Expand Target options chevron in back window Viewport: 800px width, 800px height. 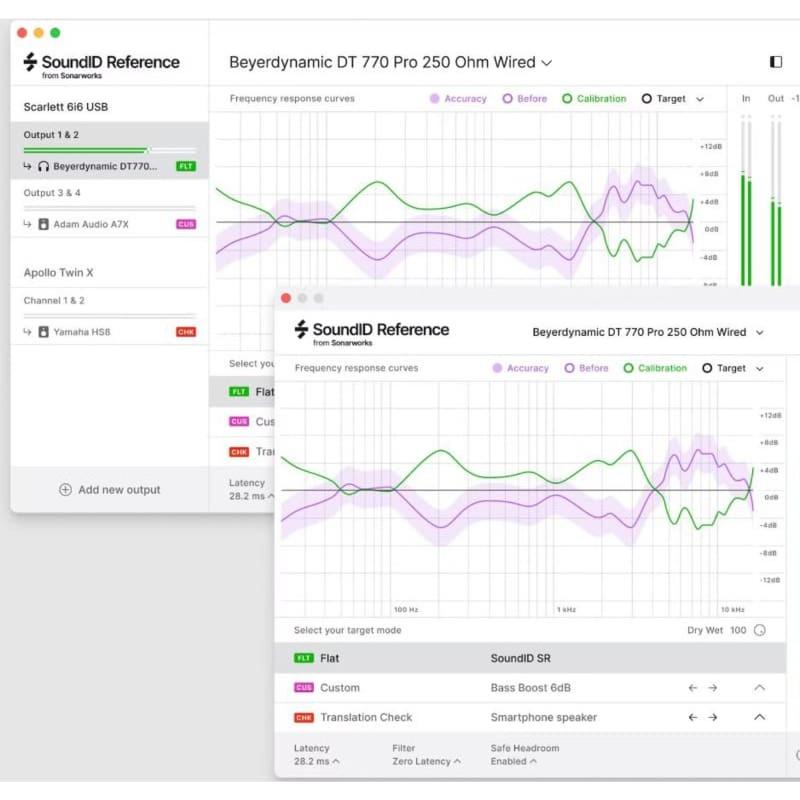click(700, 99)
